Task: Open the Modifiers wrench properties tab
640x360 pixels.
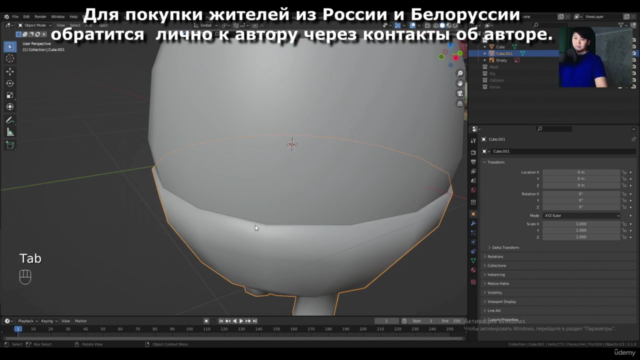Action: click(473, 224)
